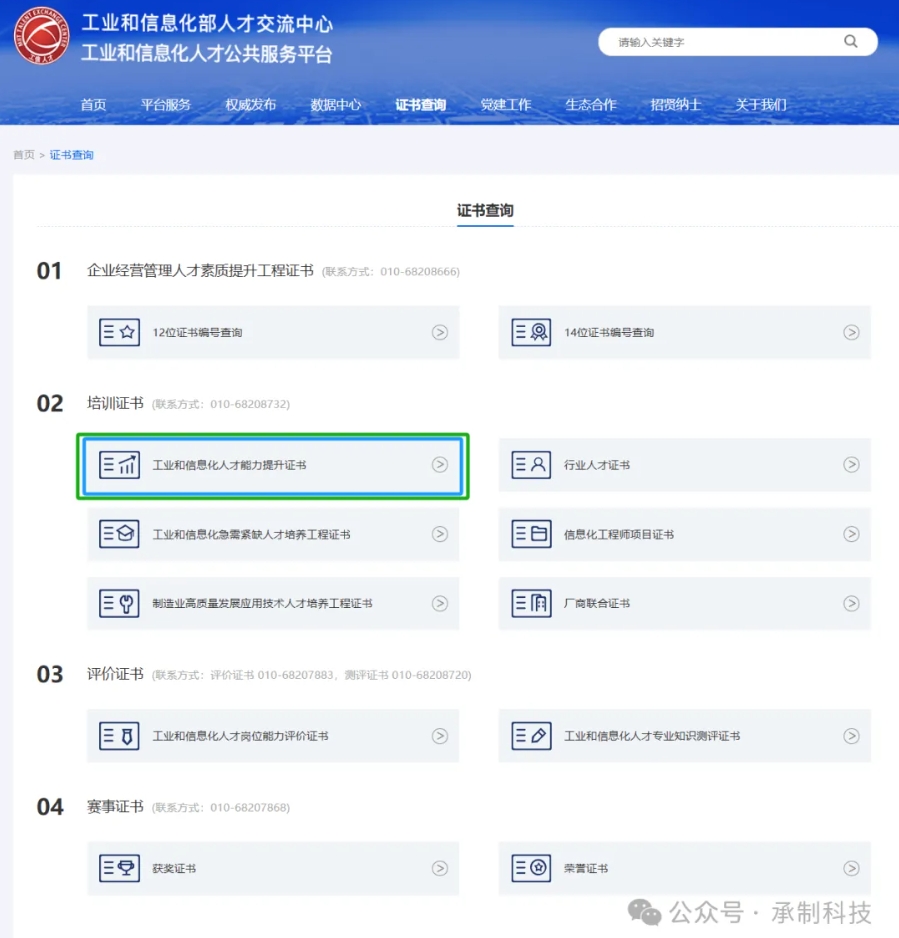The height and width of the screenshot is (938, 899).
Task: Open 厂商联合证书 query
Action: [x=685, y=603]
